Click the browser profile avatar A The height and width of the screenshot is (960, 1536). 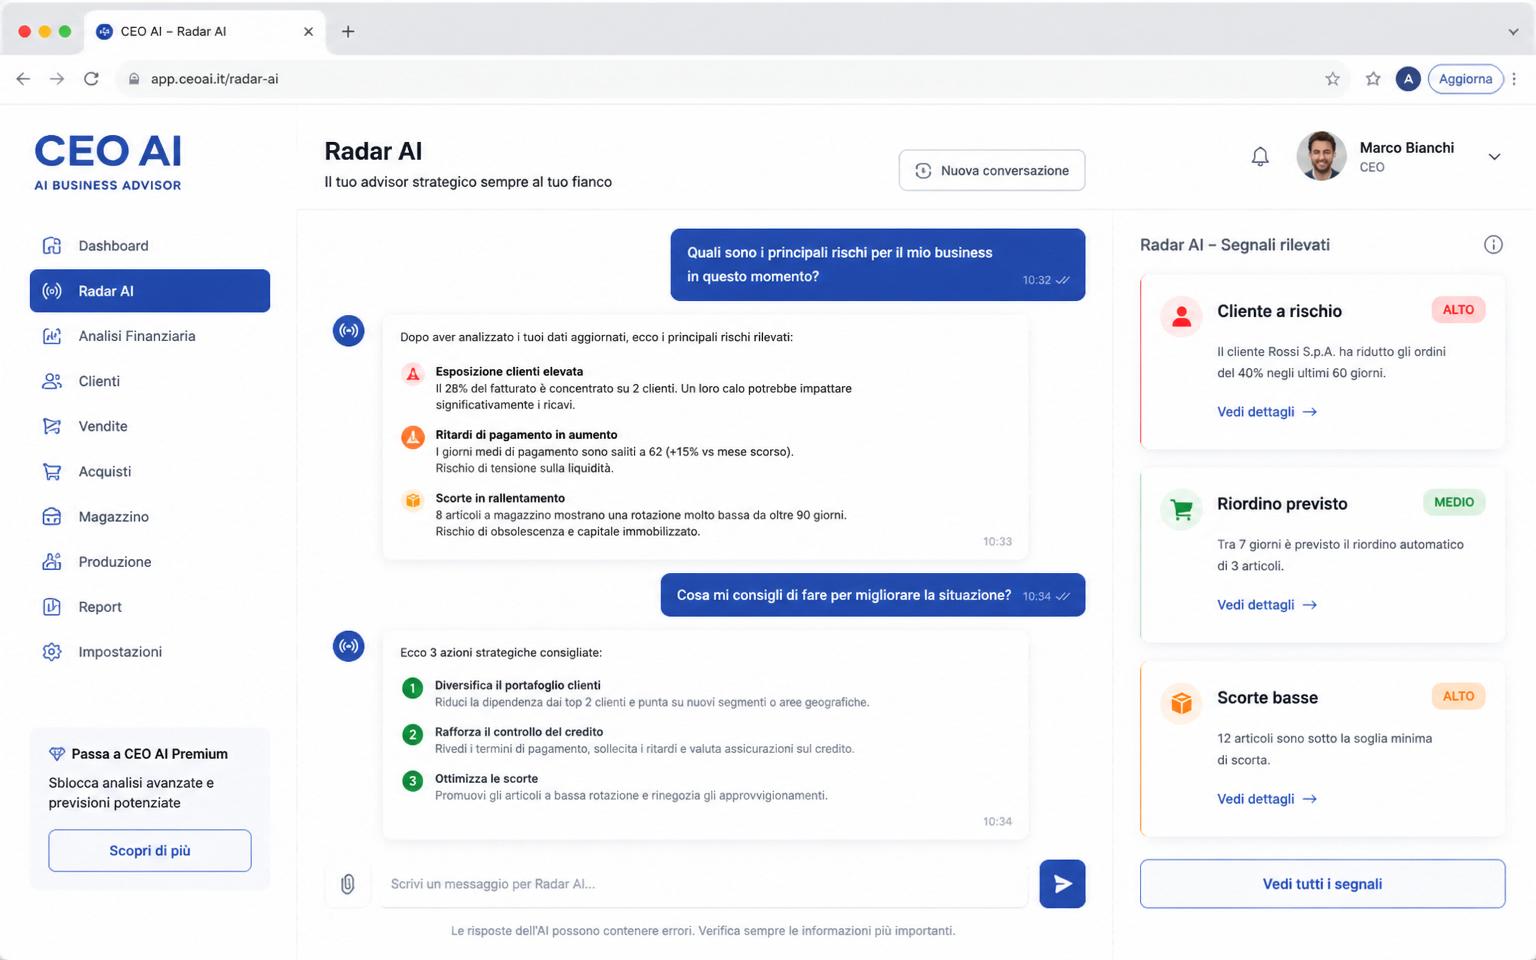[1408, 79]
